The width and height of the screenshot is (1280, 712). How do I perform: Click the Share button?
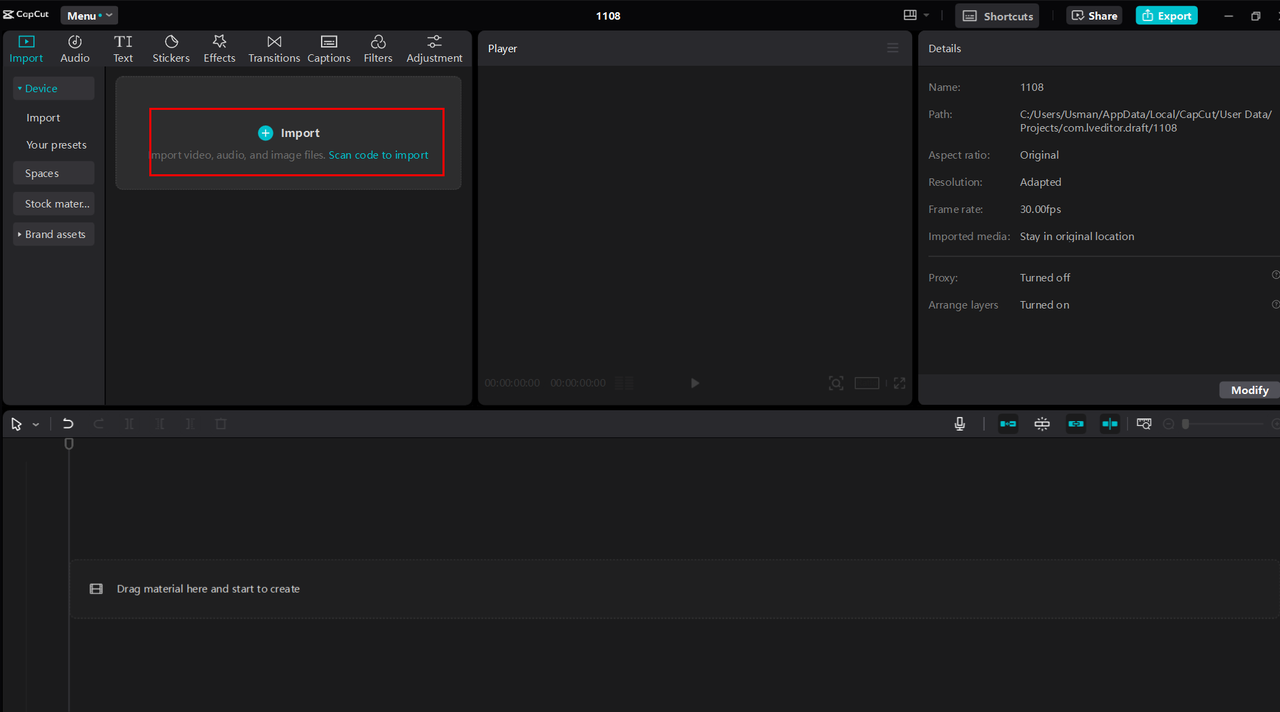pos(1094,16)
